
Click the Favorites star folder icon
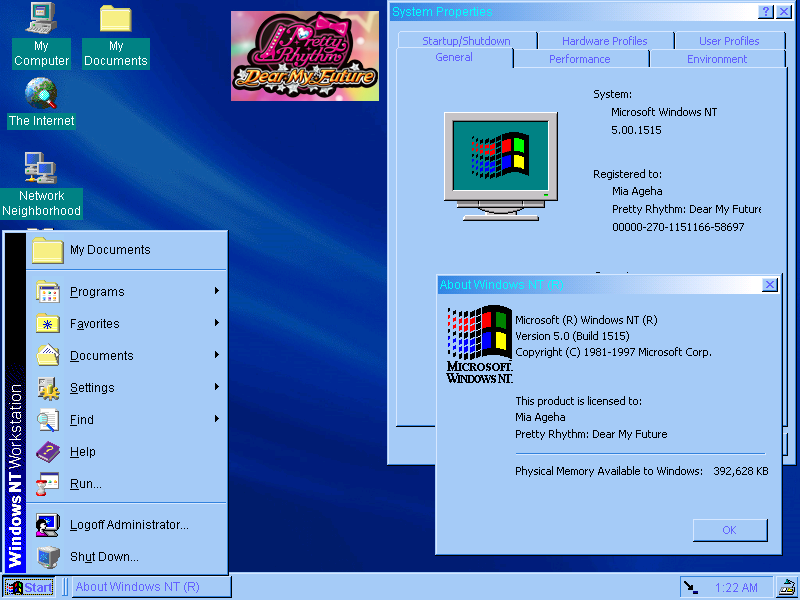point(48,323)
